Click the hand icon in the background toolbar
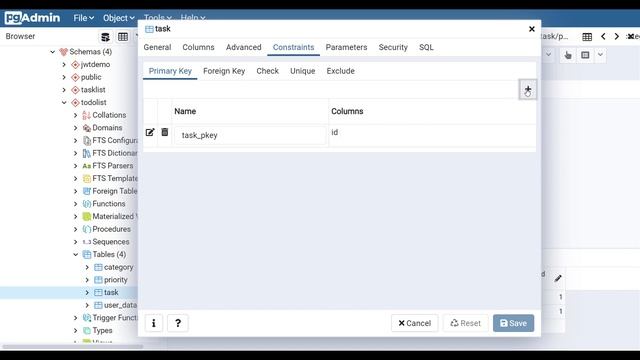The width and height of the screenshot is (640, 360). pyautogui.click(x=568, y=55)
